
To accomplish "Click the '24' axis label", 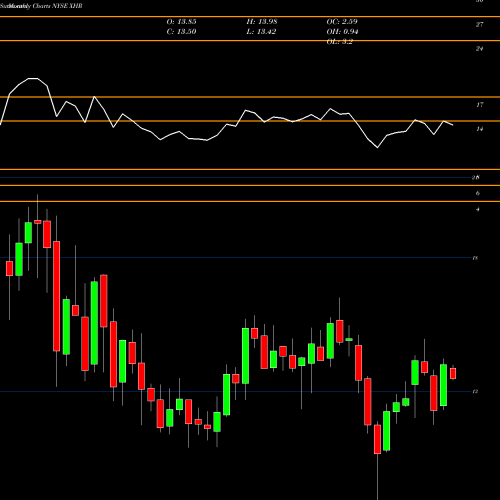I will [x=479, y=49].
